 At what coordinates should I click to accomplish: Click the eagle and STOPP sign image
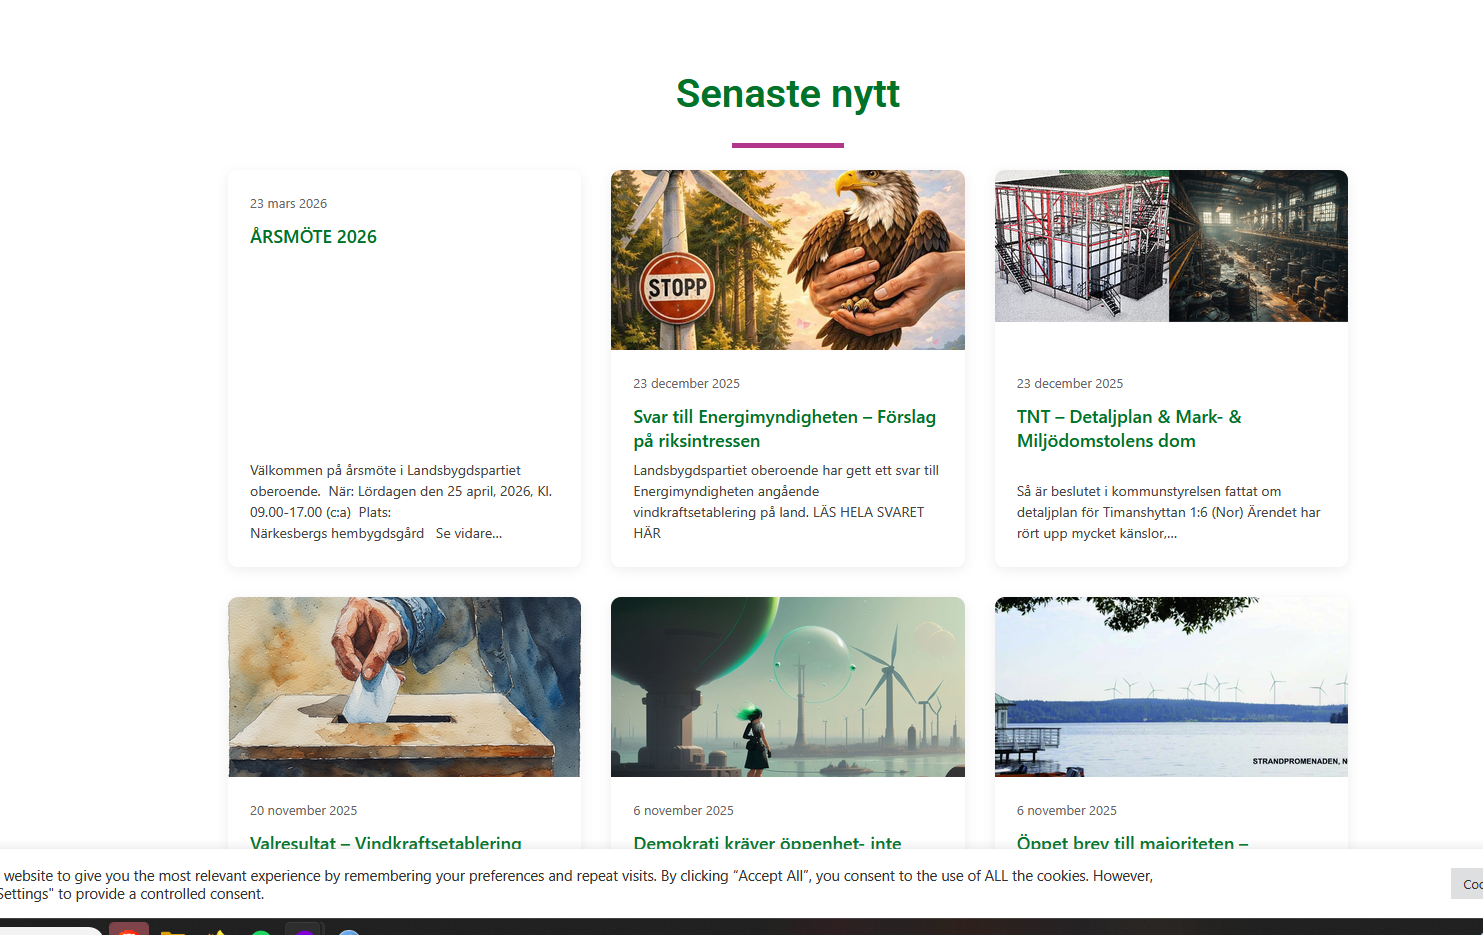pyautogui.click(x=788, y=260)
